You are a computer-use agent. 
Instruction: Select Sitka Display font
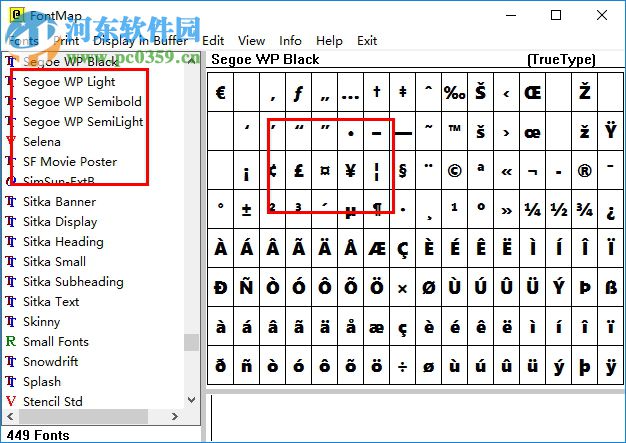tap(60, 222)
